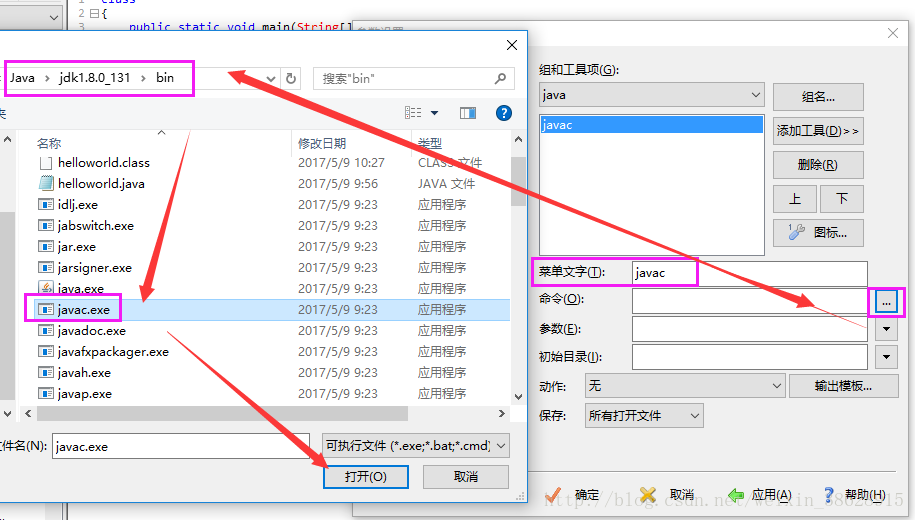The height and width of the screenshot is (520, 915).
Task: Click the javah.exe application icon
Action: click(46, 372)
